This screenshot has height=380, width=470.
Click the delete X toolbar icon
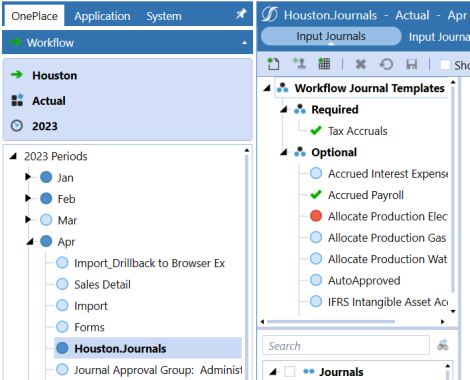tap(361, 64)
